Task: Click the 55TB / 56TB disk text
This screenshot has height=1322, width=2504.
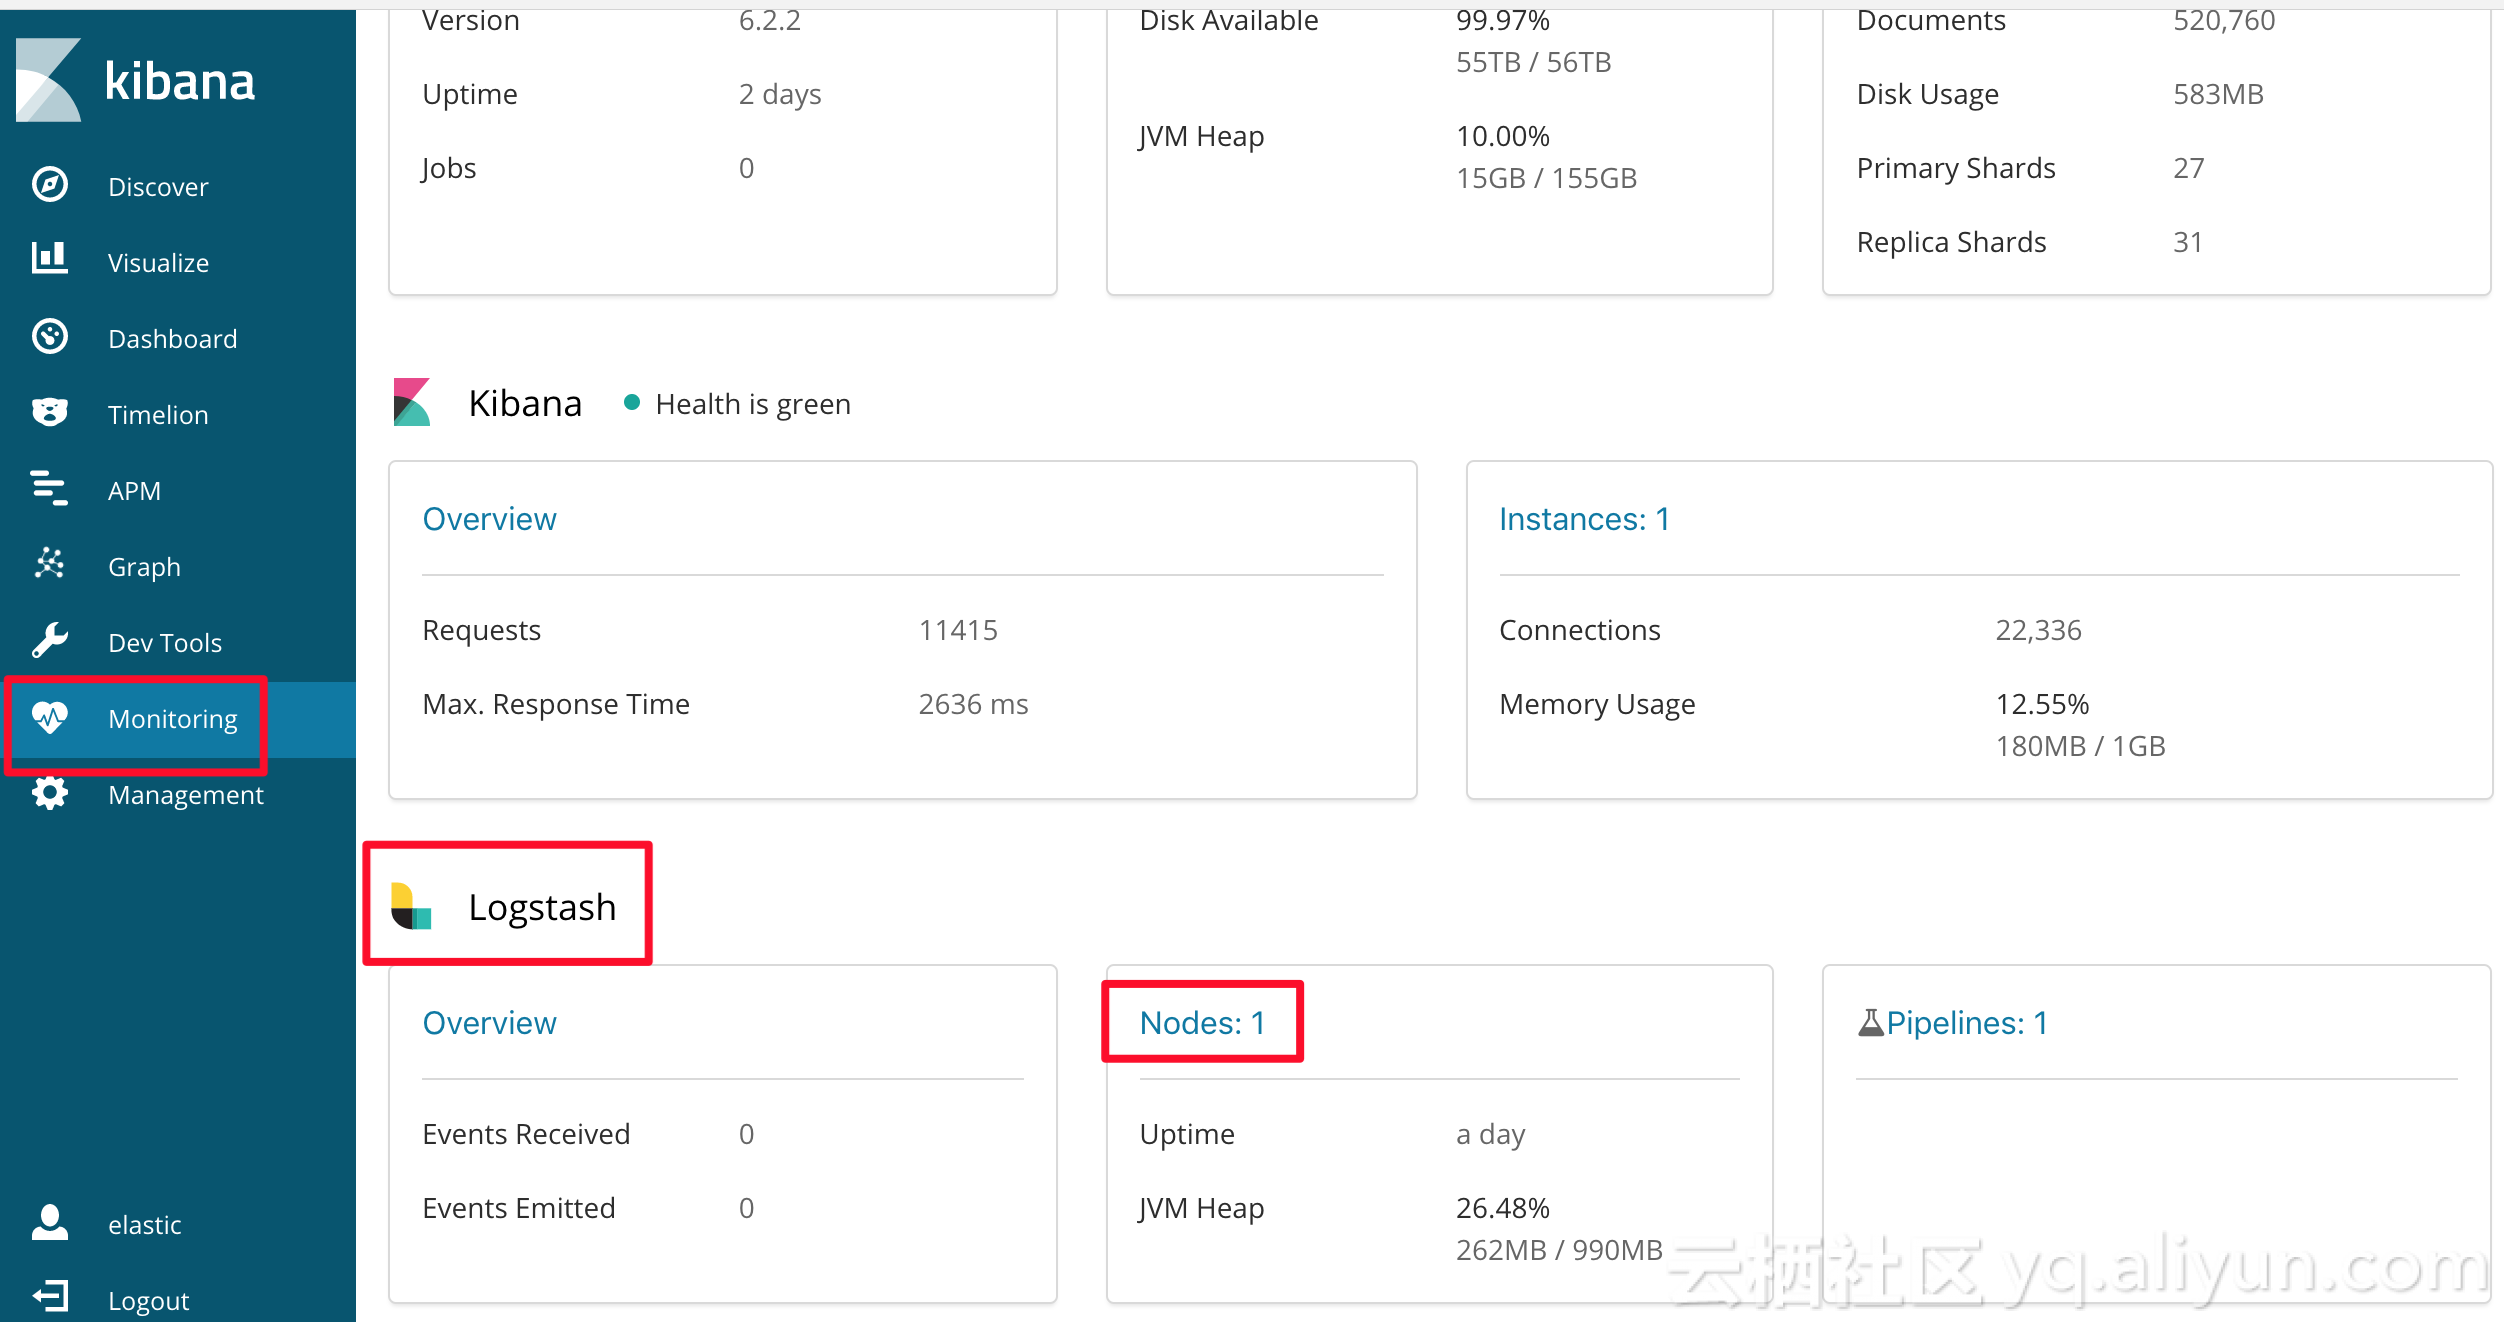Action: click(x=1533, y=62)
